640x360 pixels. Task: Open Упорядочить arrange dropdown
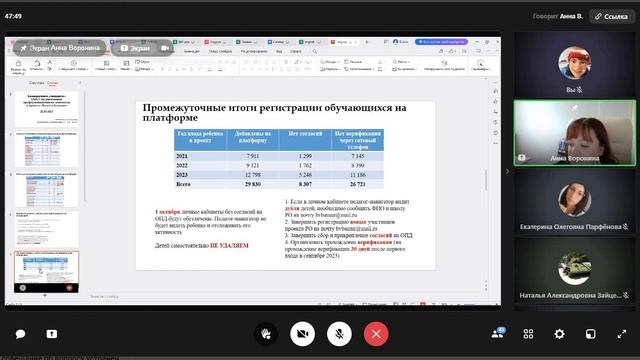tap(330, 69)
